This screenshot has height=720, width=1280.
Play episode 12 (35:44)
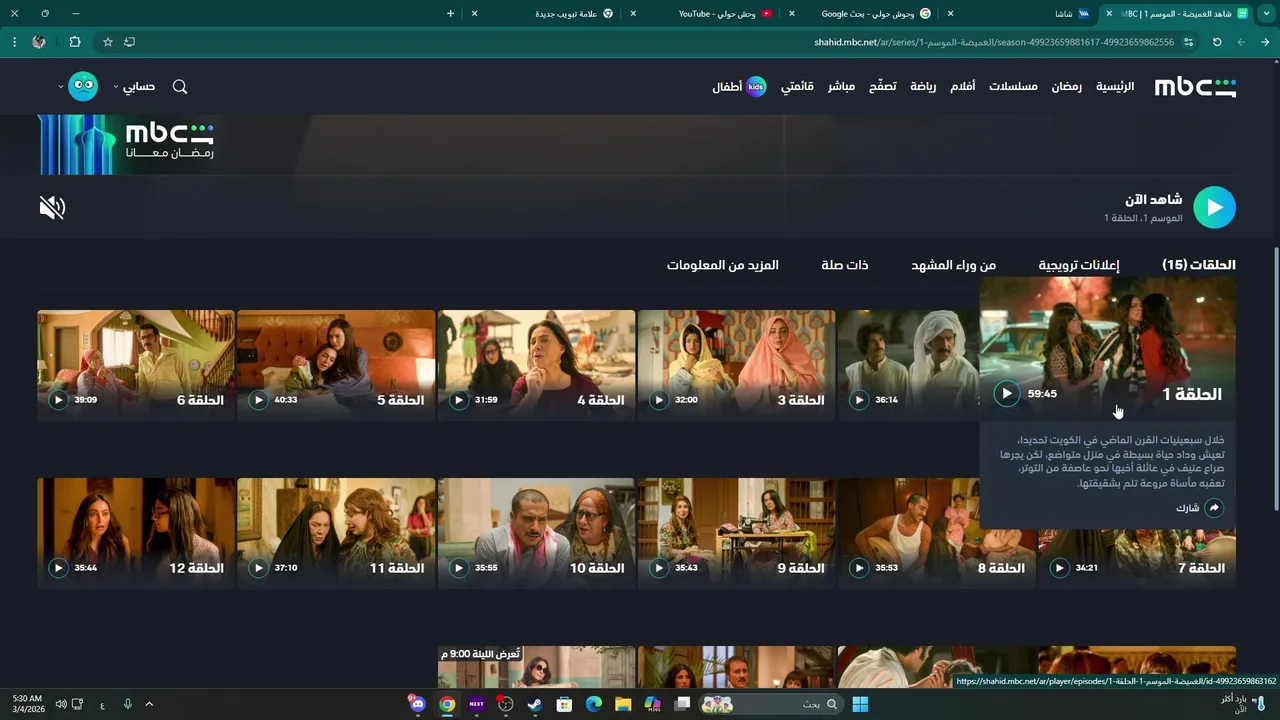coord(59,568)
